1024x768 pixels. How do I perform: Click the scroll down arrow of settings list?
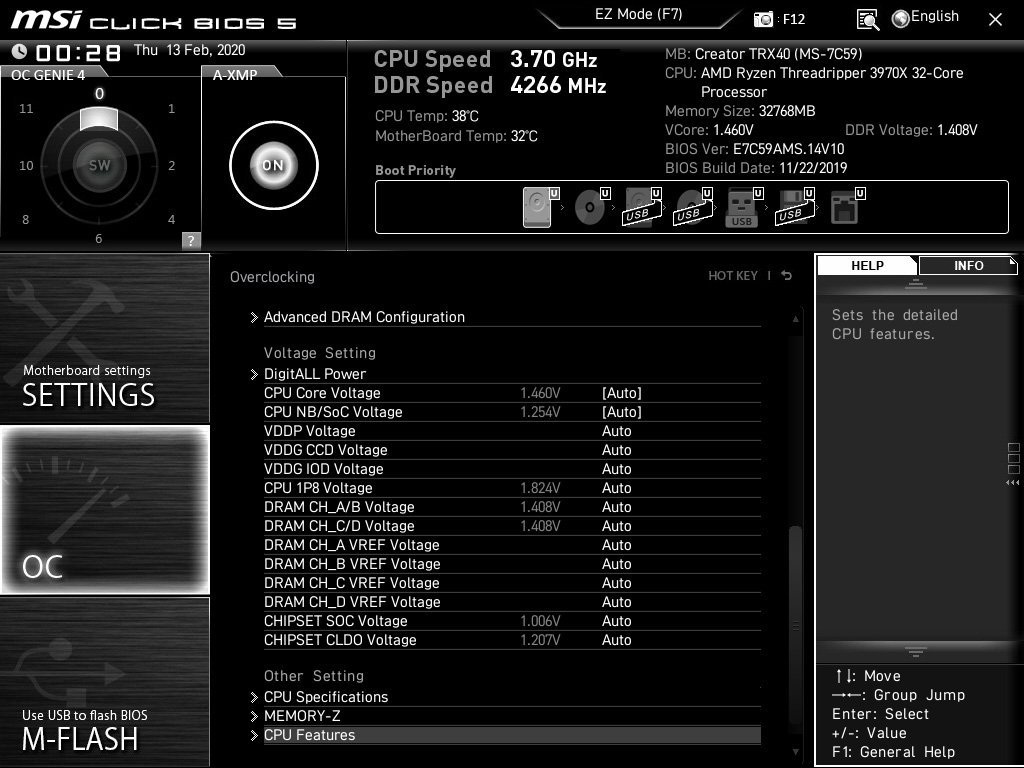[x=795, y=752]
